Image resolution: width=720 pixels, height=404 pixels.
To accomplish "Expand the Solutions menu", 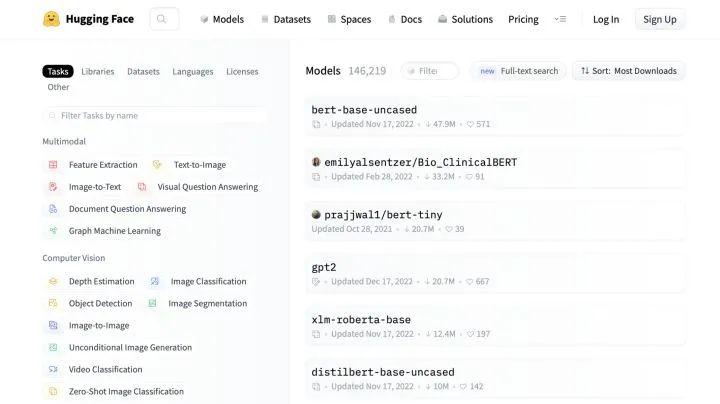I will (465, 19).
